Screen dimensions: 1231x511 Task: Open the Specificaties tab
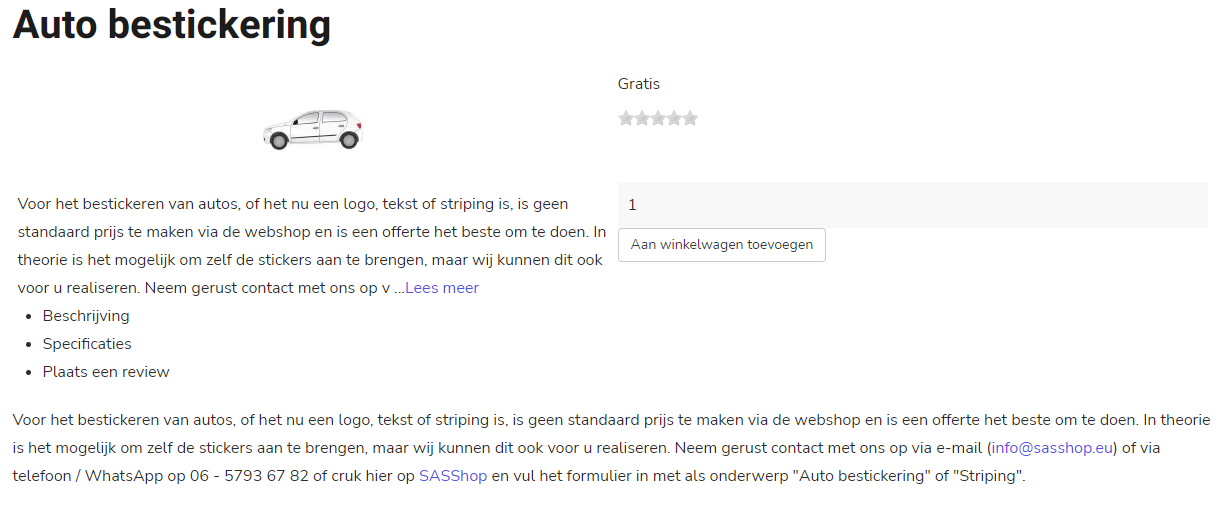[x=87, y=344]
